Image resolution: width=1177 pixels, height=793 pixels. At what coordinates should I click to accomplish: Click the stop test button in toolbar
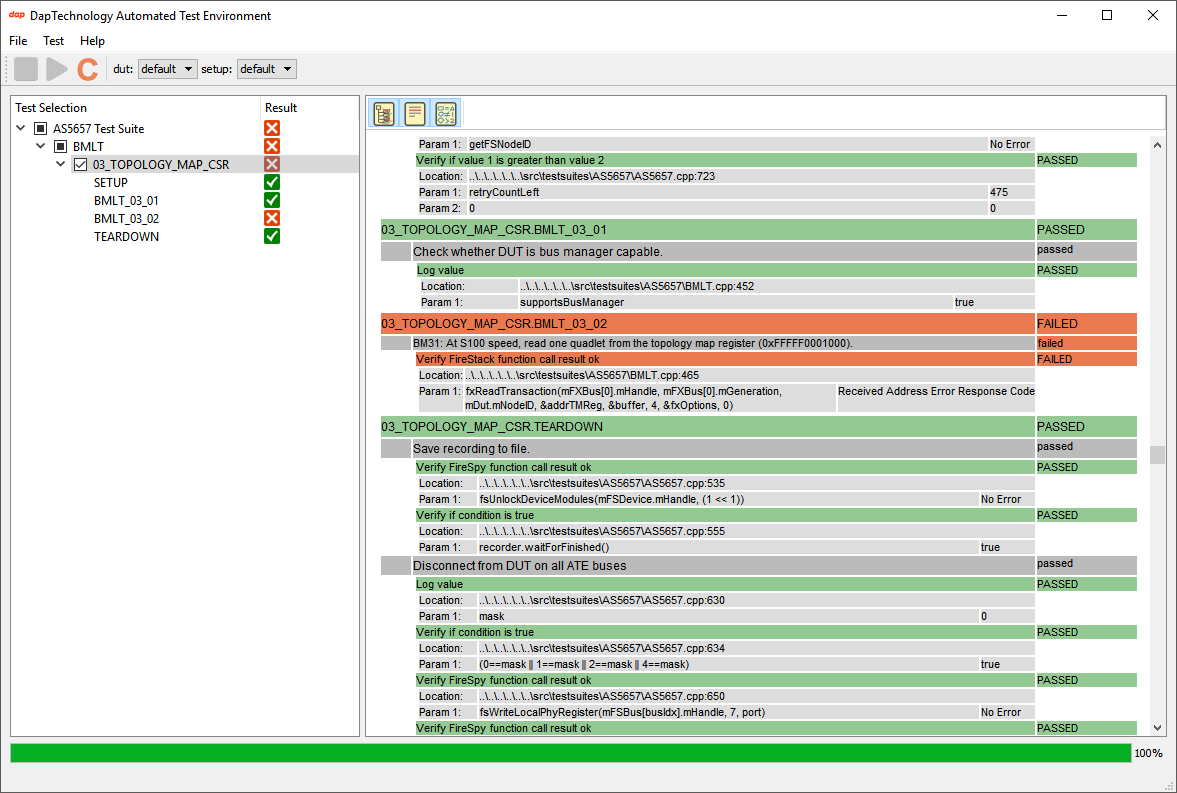tap(26, 69)
